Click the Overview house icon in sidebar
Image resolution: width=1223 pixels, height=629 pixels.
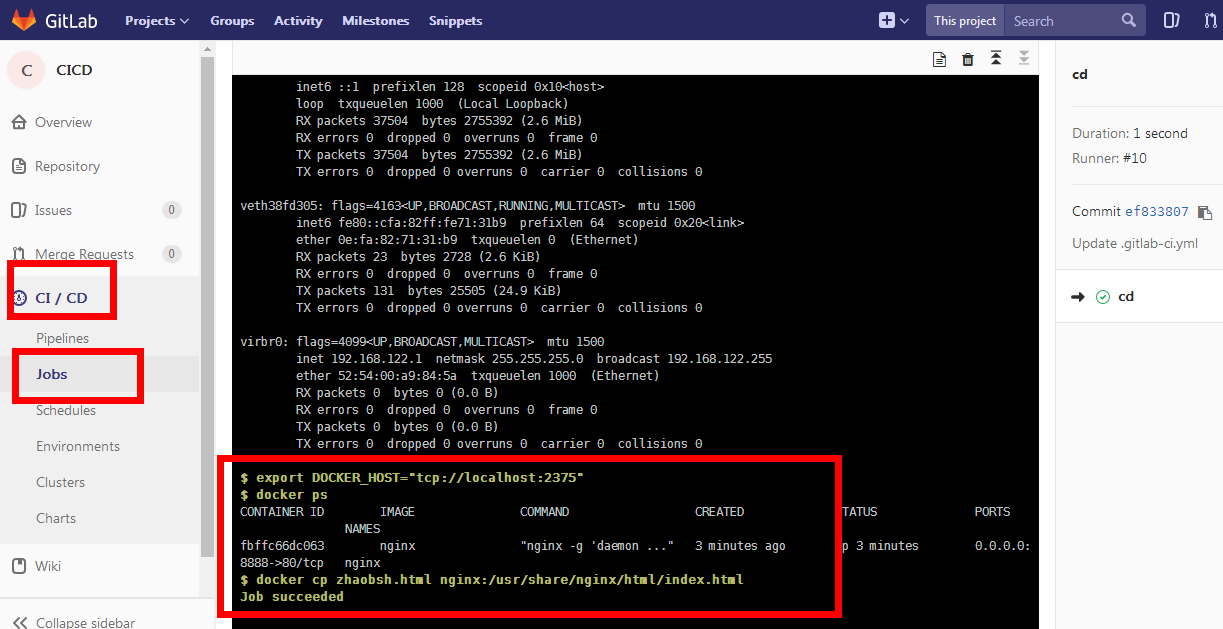click(x=18, y=122)
